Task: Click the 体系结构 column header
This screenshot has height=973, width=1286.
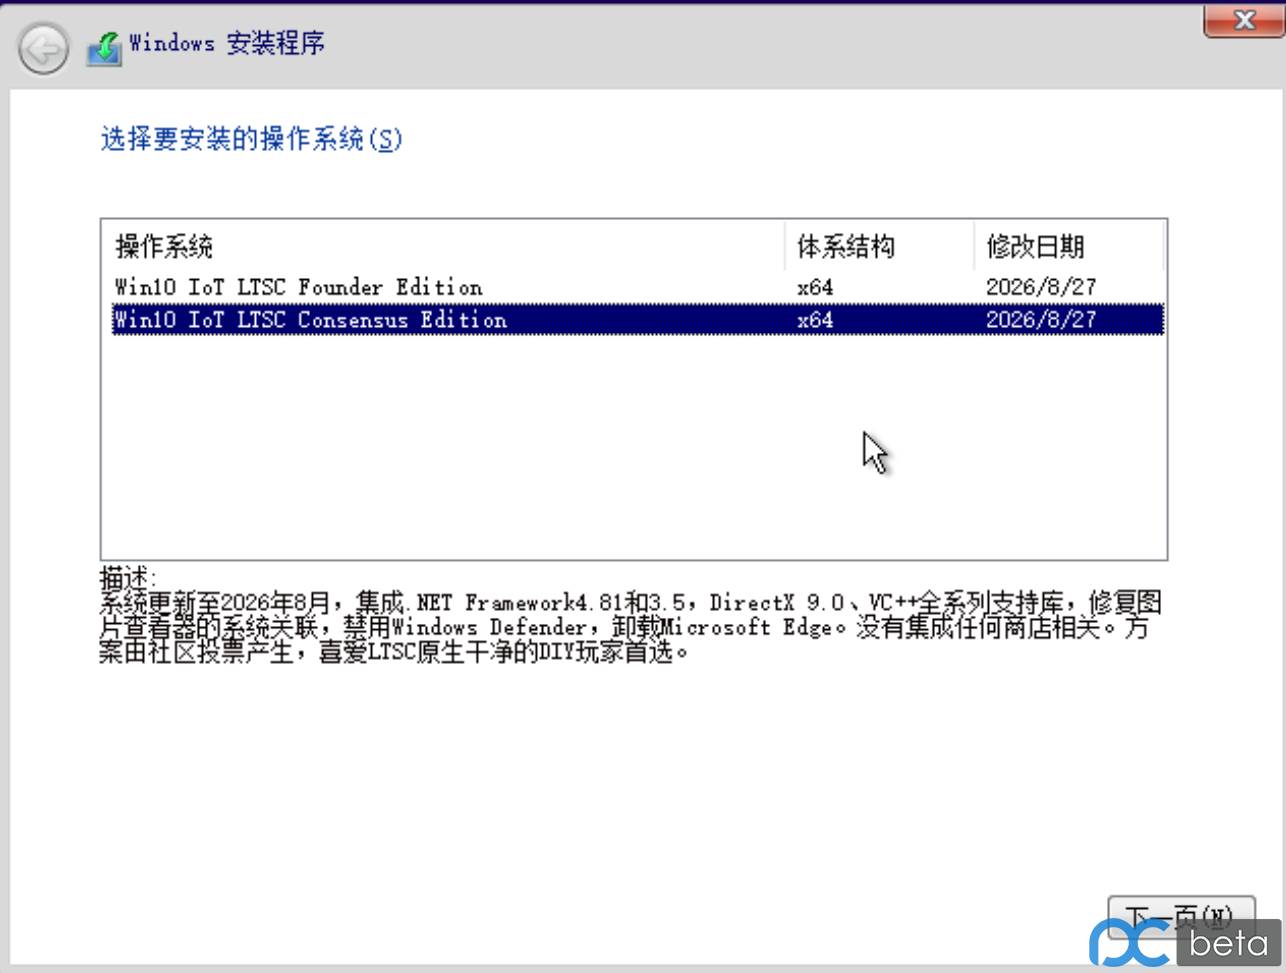Action: (x=879, y=246)
